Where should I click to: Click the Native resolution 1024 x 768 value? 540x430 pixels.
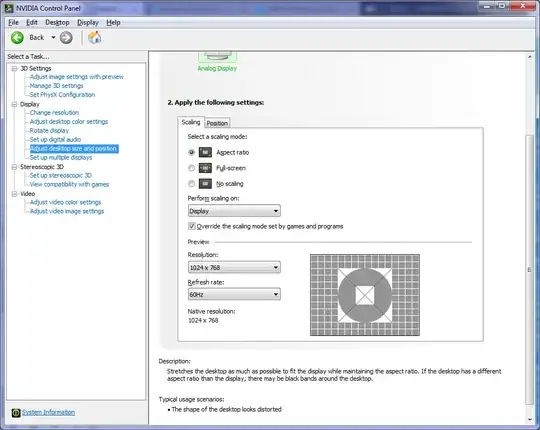203,321
